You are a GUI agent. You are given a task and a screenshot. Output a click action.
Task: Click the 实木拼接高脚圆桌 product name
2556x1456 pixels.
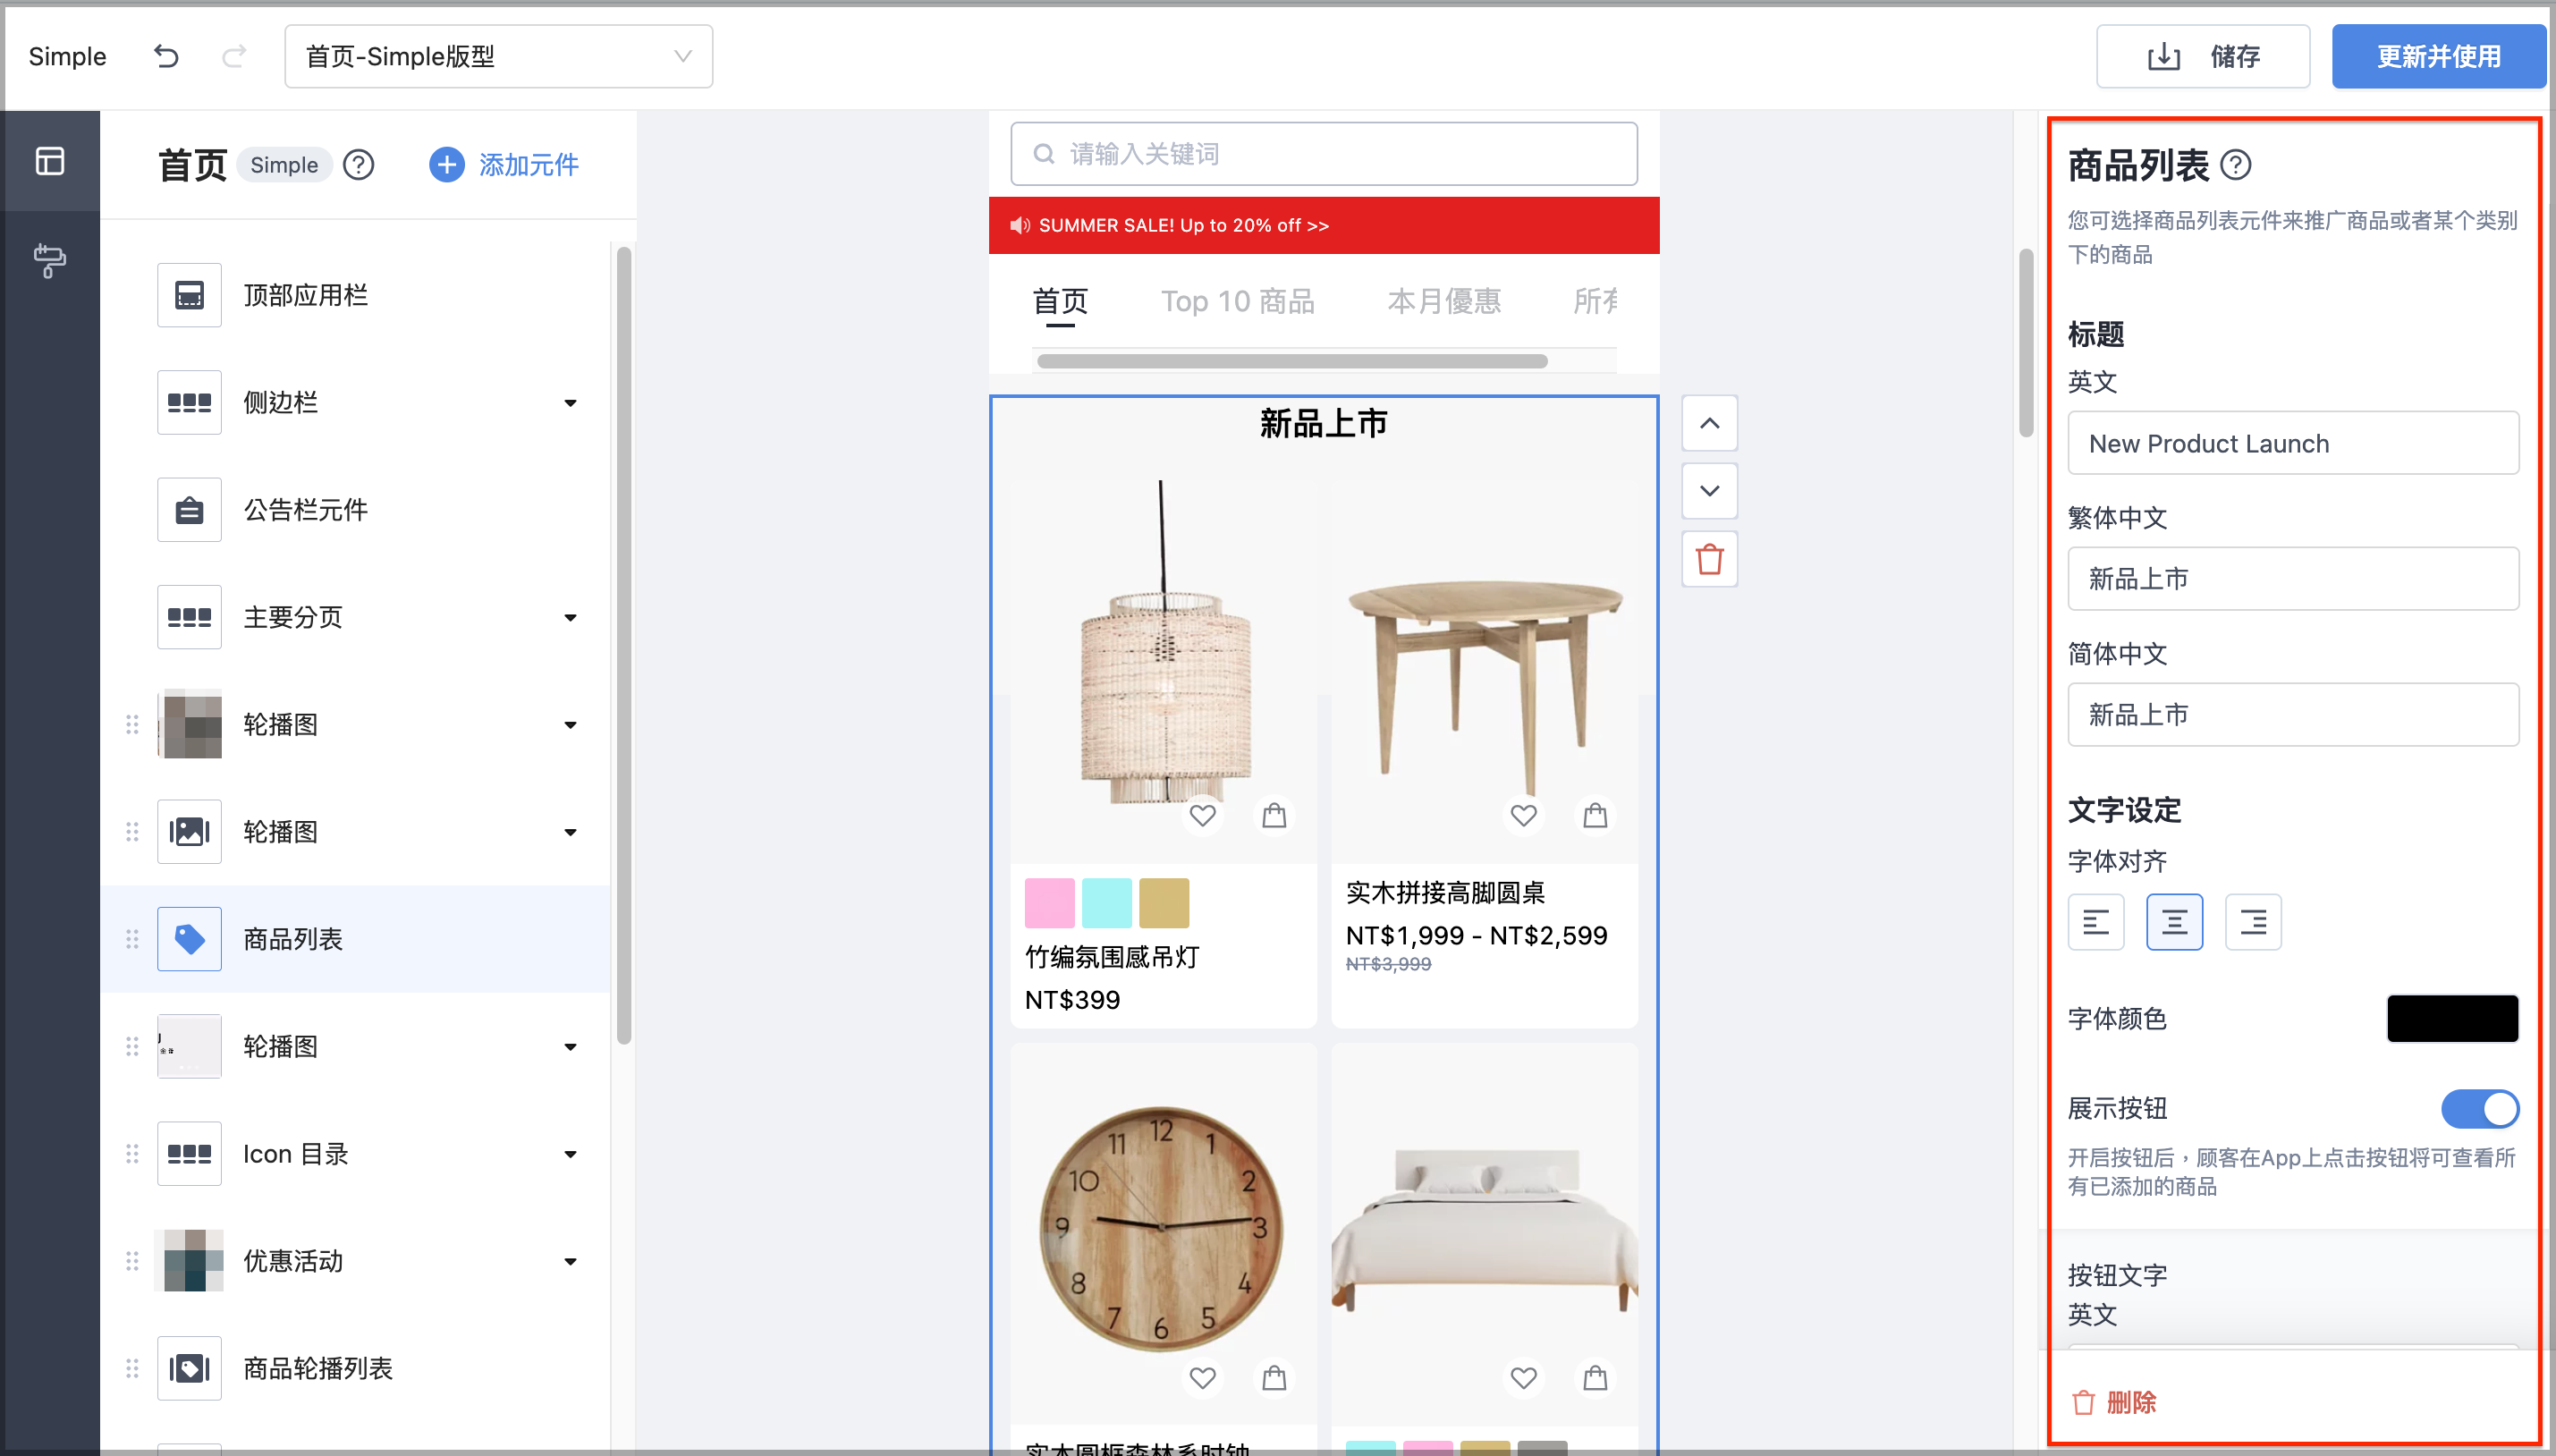(1445, 892)
